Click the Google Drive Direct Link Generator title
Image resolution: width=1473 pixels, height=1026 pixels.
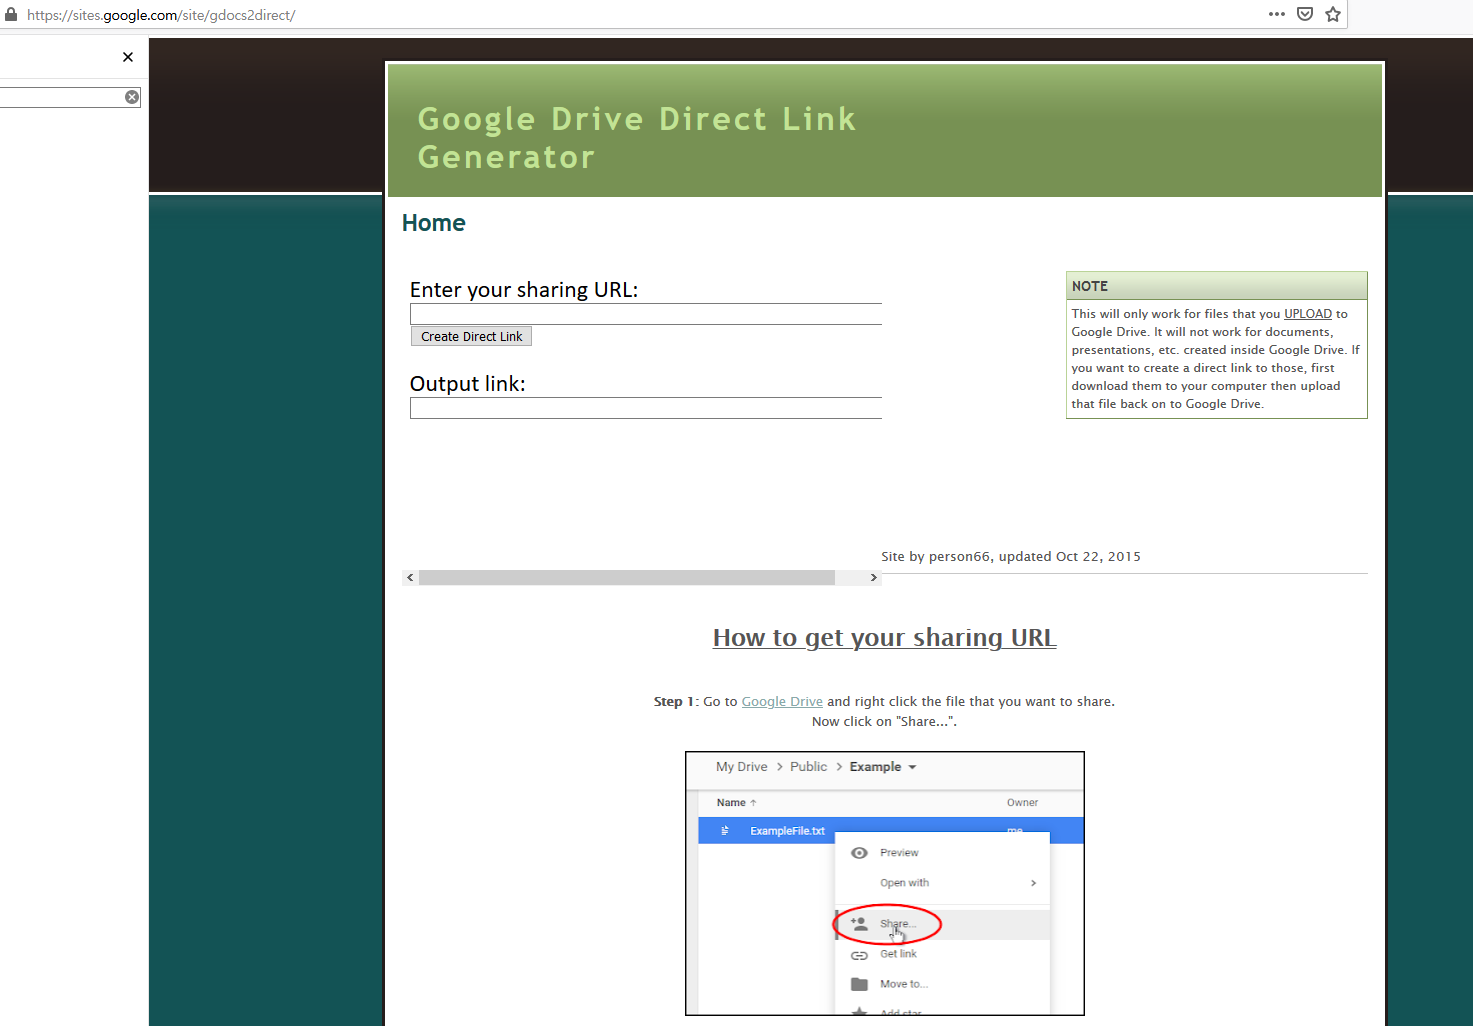(636, 138)
